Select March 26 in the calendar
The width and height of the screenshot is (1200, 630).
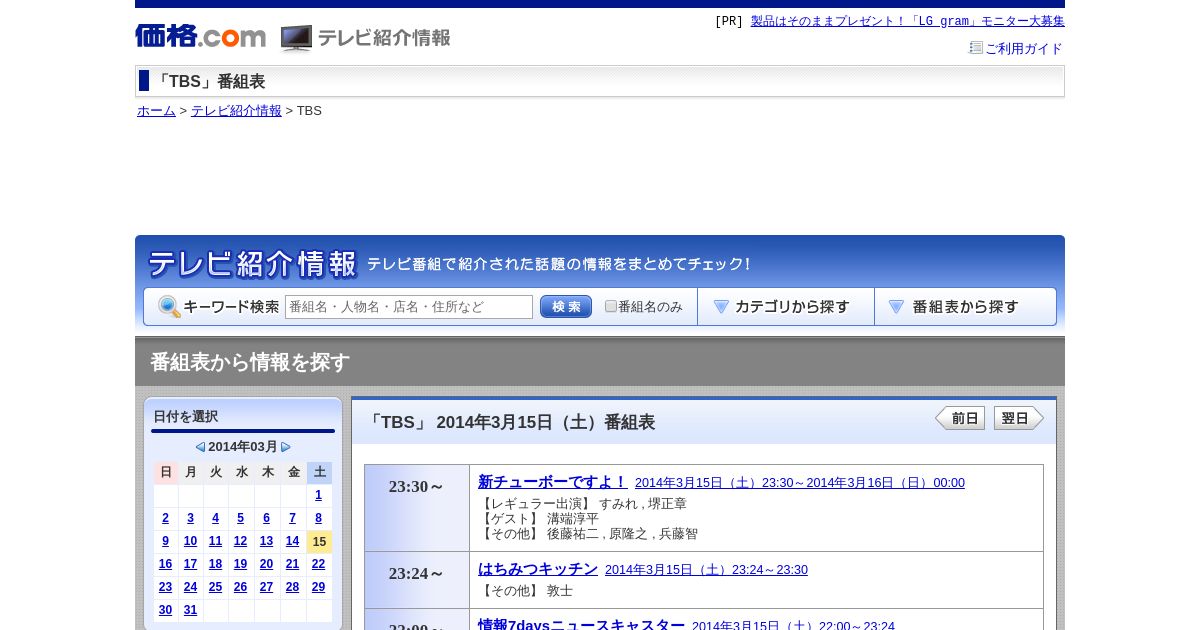click(x=240, y=587)
